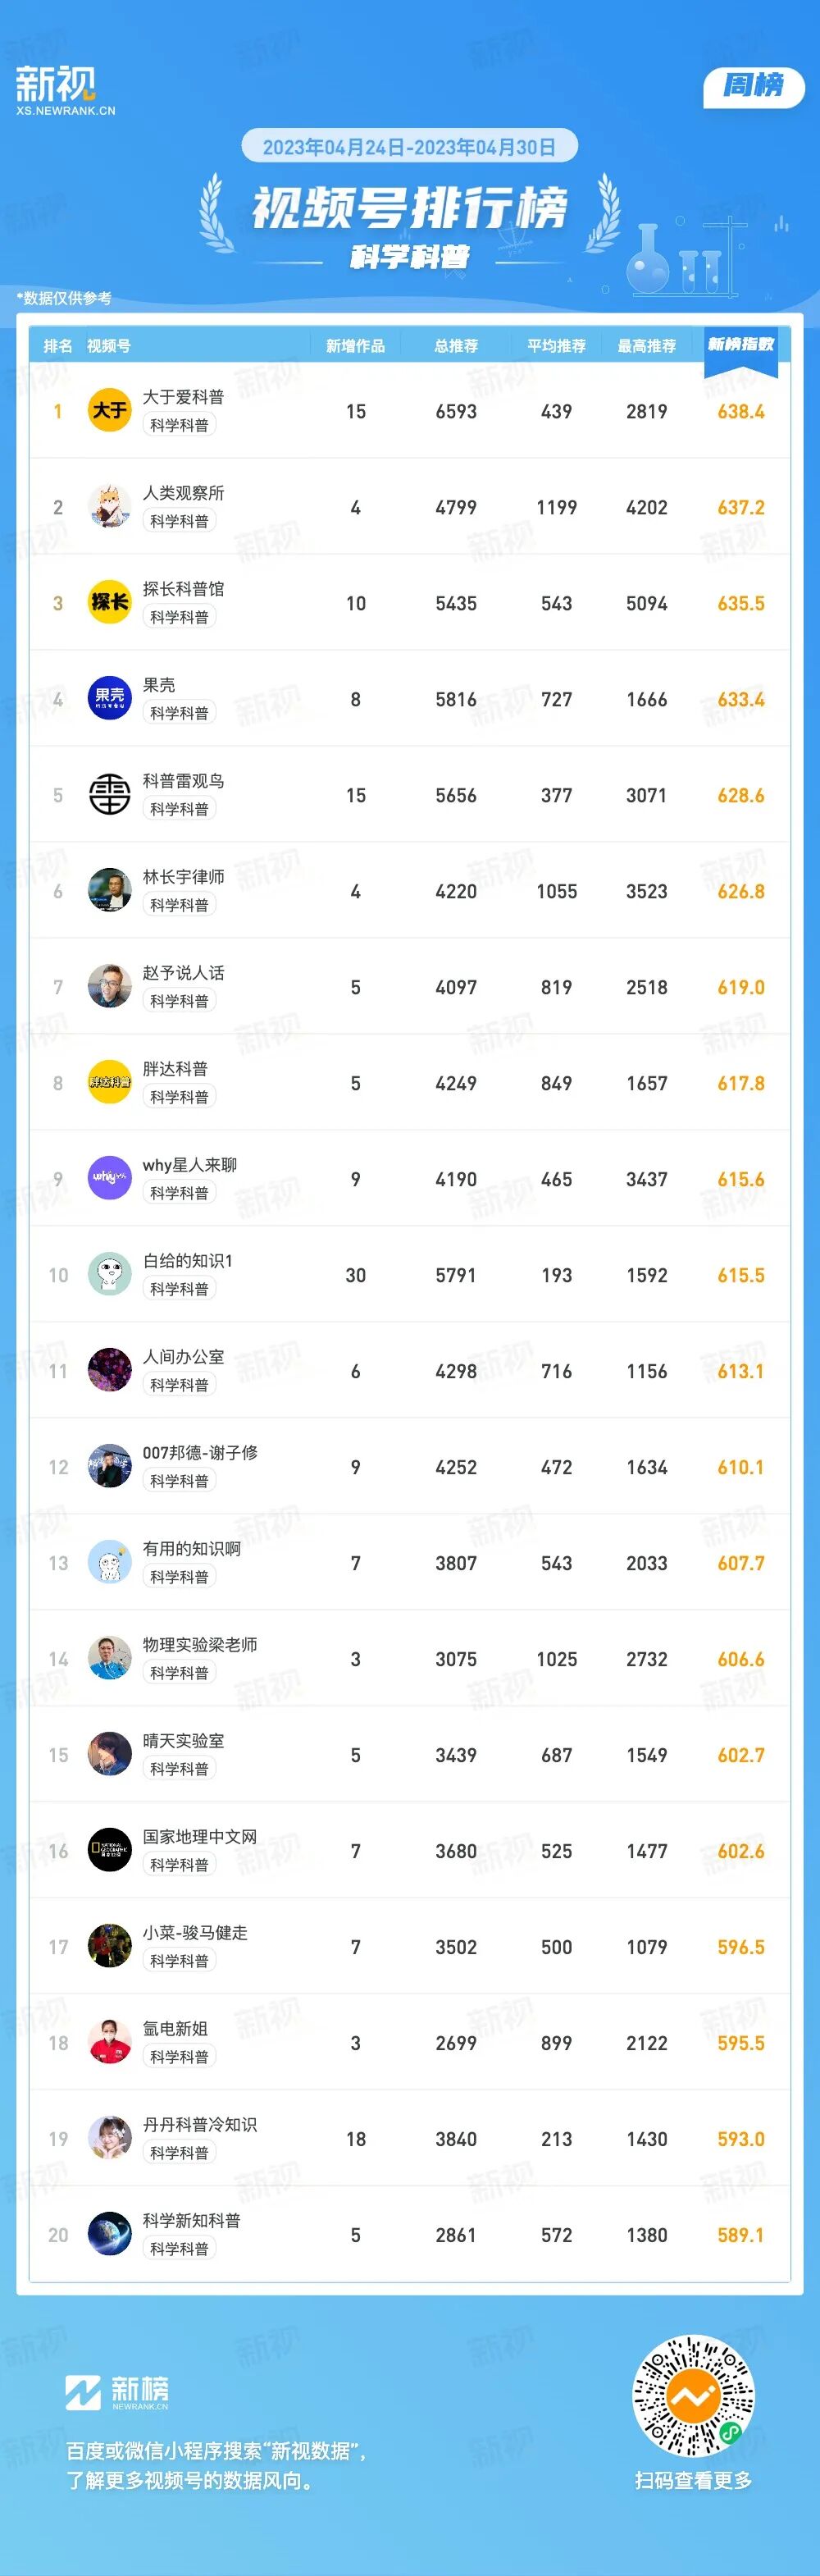The image size is (820, 2576).
Task: Select the why星人来聊 purple avatar
Action: [x=110, y=1178]
